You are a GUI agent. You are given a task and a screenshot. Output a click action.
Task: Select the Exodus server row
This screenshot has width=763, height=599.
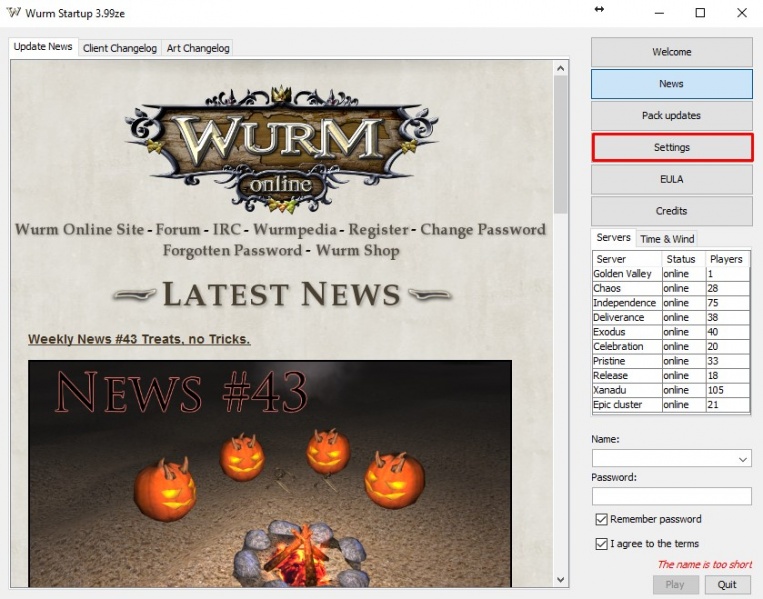coord(671,332)
